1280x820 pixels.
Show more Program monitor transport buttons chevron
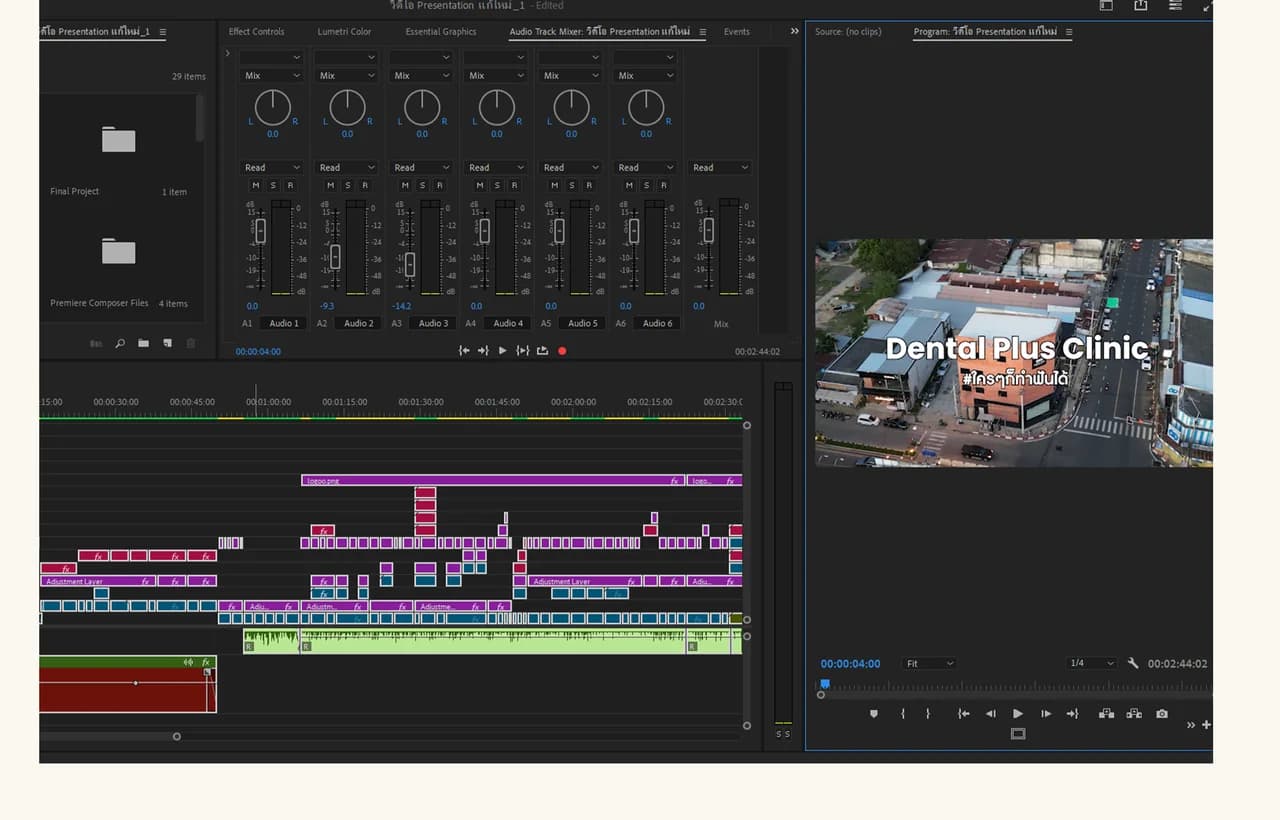[1191, 725]
